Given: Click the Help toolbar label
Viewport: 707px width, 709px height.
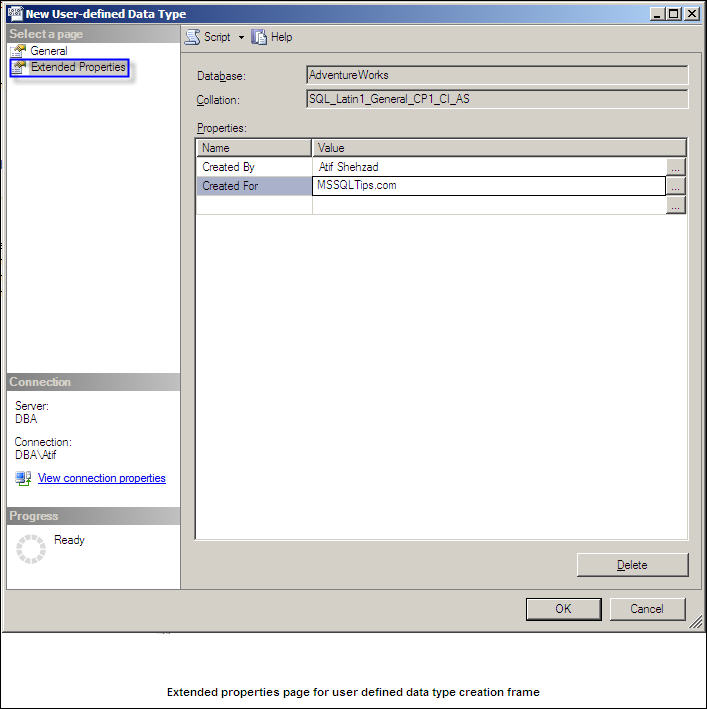Looking at the screenshot, I should 281,37.
